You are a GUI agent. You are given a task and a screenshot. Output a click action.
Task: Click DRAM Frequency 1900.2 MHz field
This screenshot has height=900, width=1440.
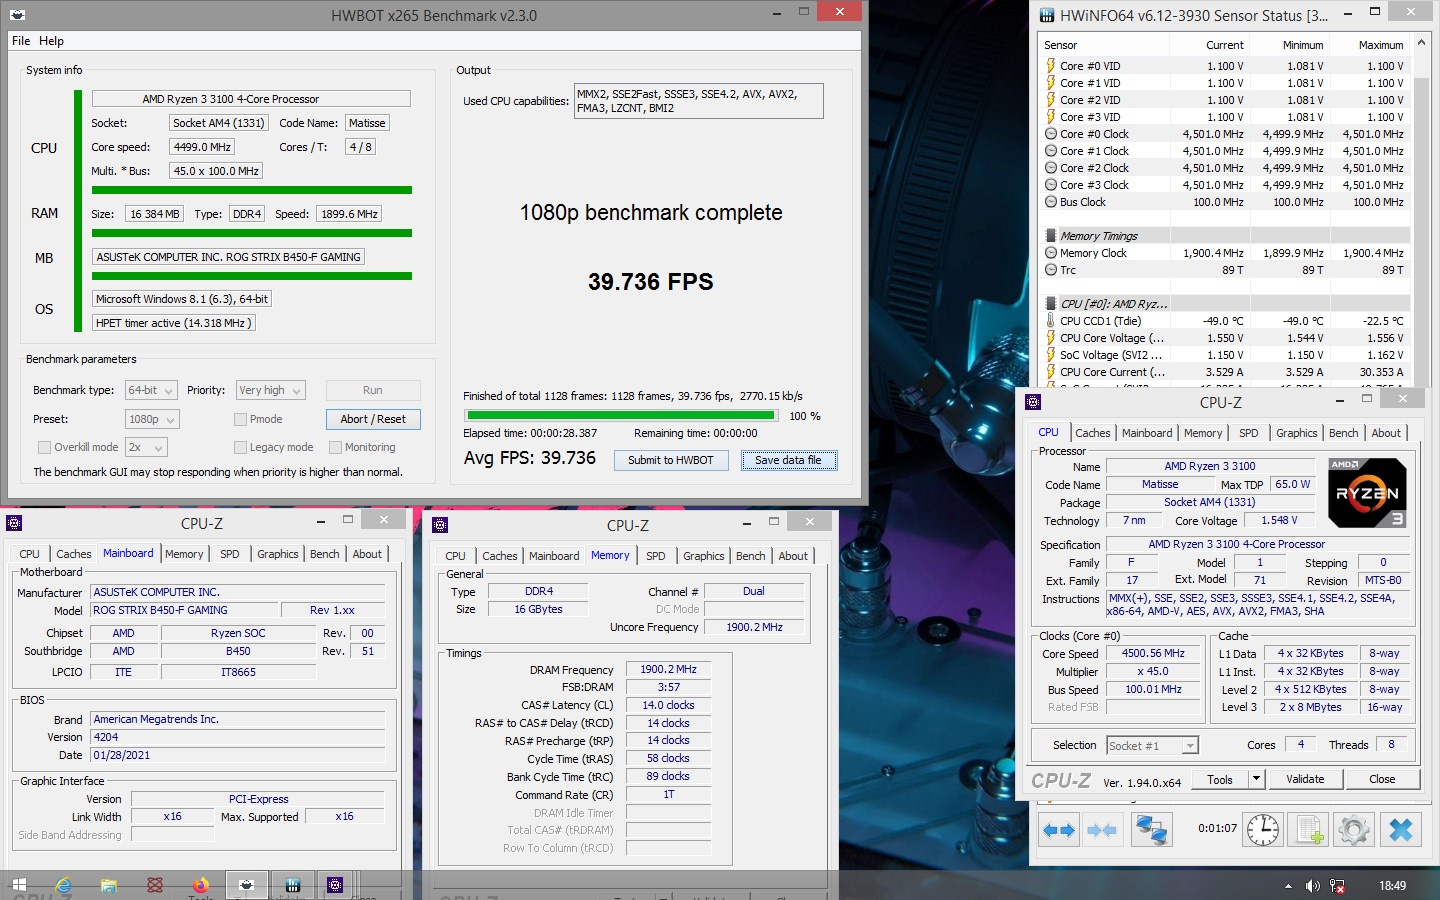pyautogui.click(x=668, y=669)
